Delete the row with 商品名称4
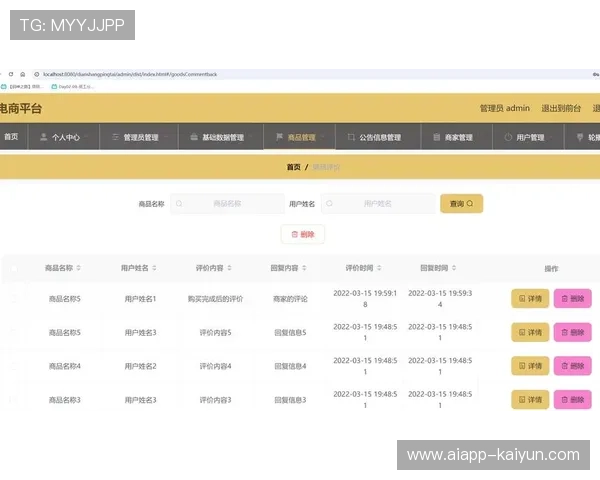The height and width of the screenshot is (480, 600). [x=573, y=366]
